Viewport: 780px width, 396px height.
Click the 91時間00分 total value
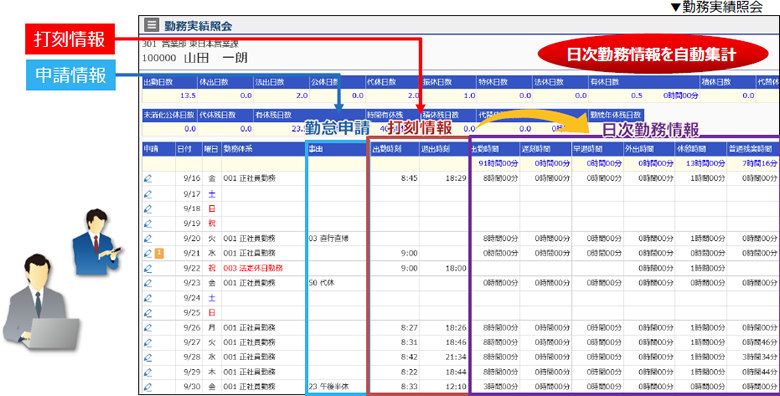point(498,163)
